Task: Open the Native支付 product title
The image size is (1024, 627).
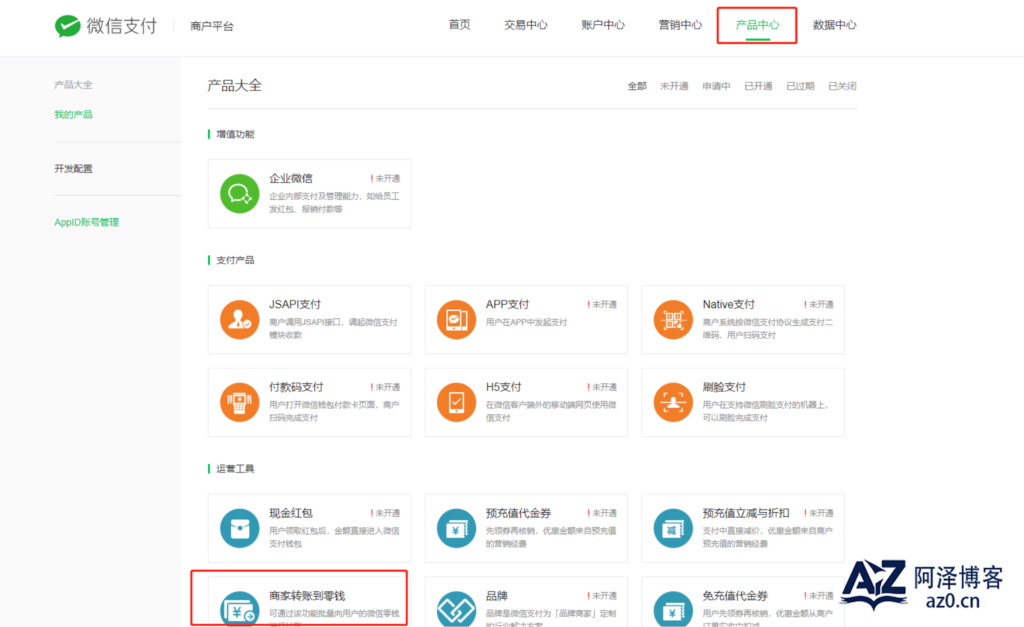Action: 729,304
